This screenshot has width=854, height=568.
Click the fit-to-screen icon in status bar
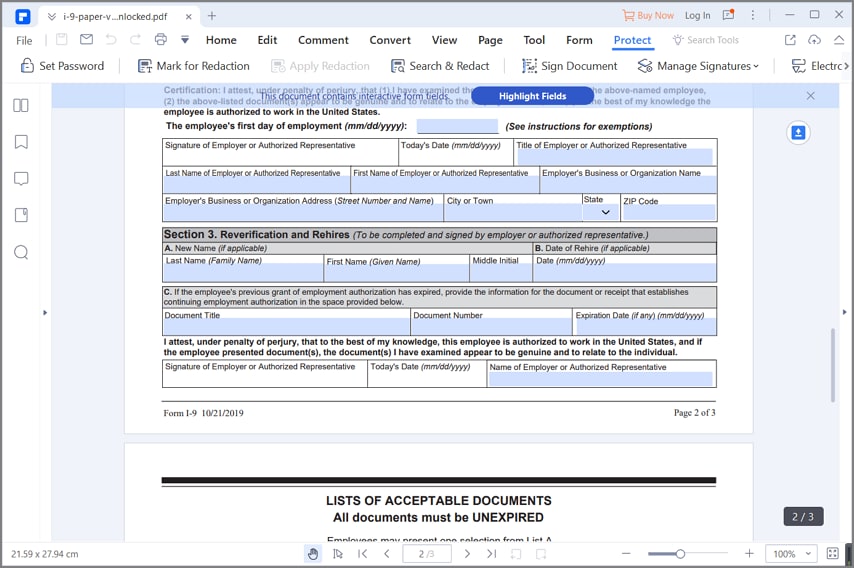[833, 554]
